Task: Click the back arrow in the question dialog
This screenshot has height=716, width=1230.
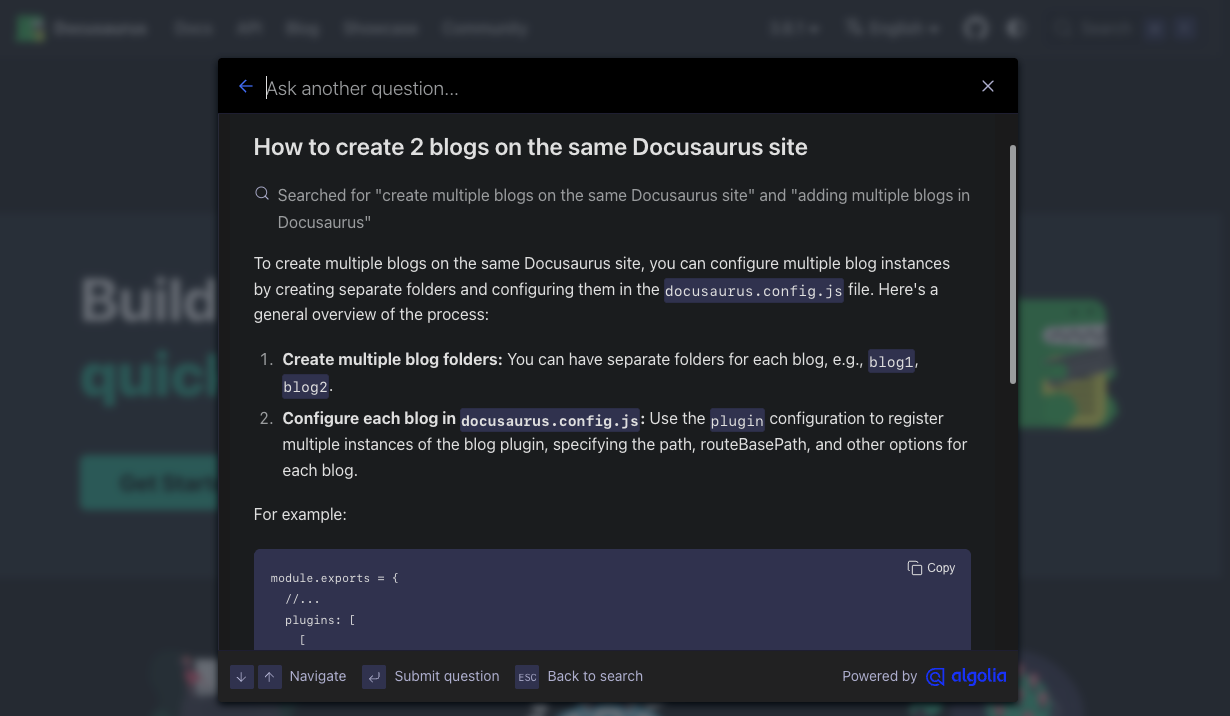Action: pyautogui.click(x=246, y=86)
